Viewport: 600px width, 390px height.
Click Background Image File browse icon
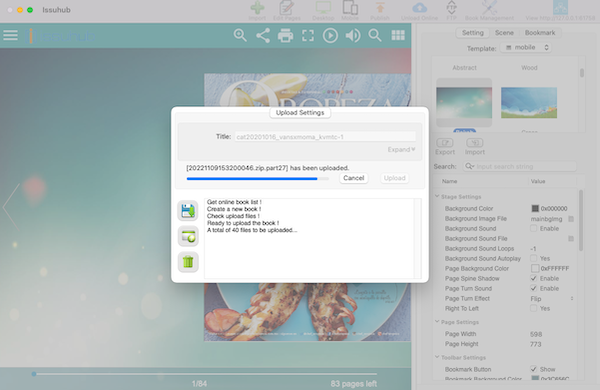(571, 219)
